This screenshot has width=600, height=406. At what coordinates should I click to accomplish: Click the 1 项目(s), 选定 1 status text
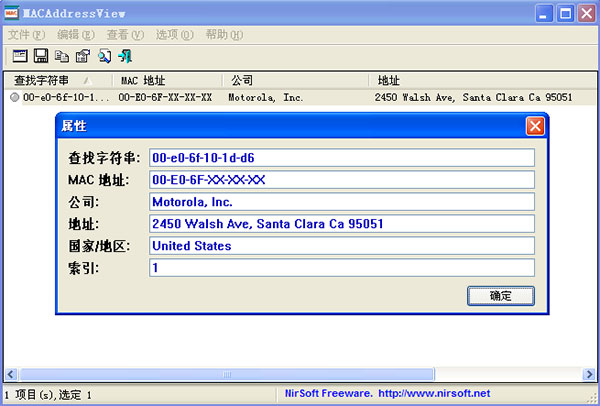[48, 395]
